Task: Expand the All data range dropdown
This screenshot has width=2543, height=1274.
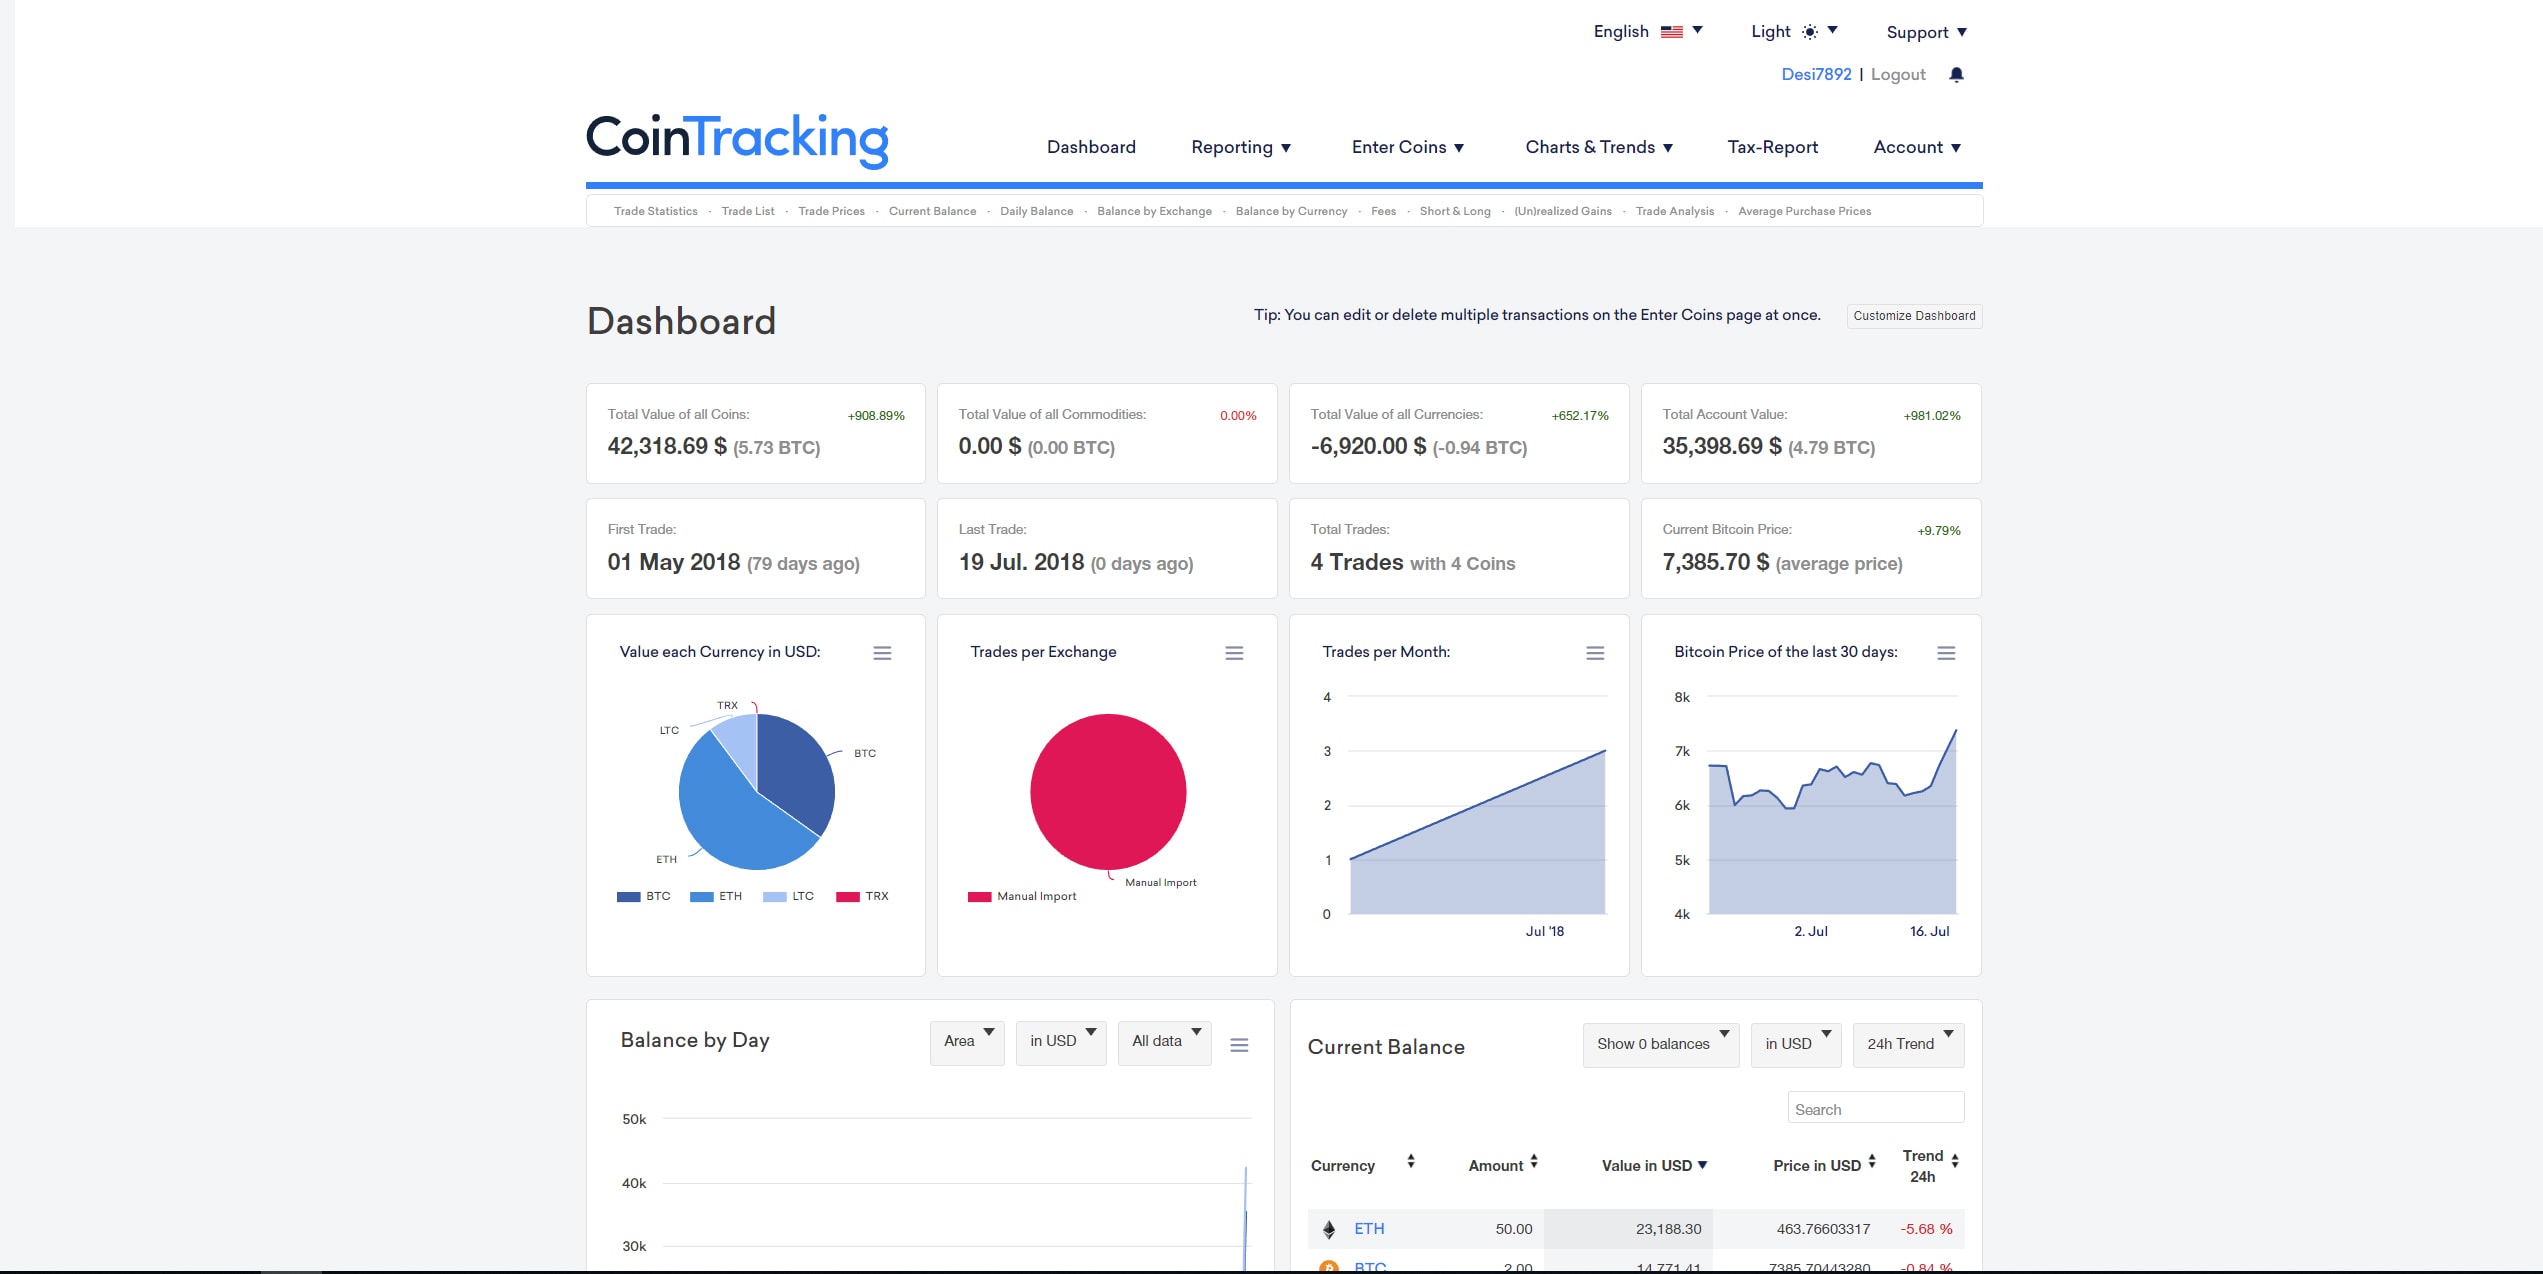Action: click(x=1165, y=1042)
